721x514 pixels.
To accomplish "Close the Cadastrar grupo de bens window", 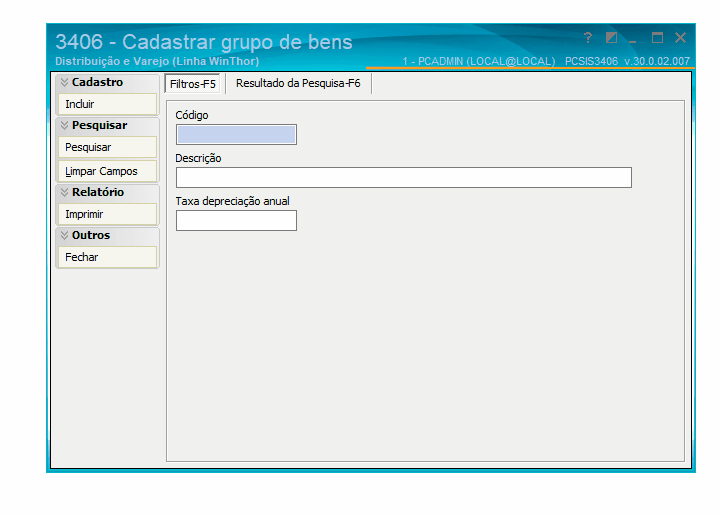I will [681, 38].
